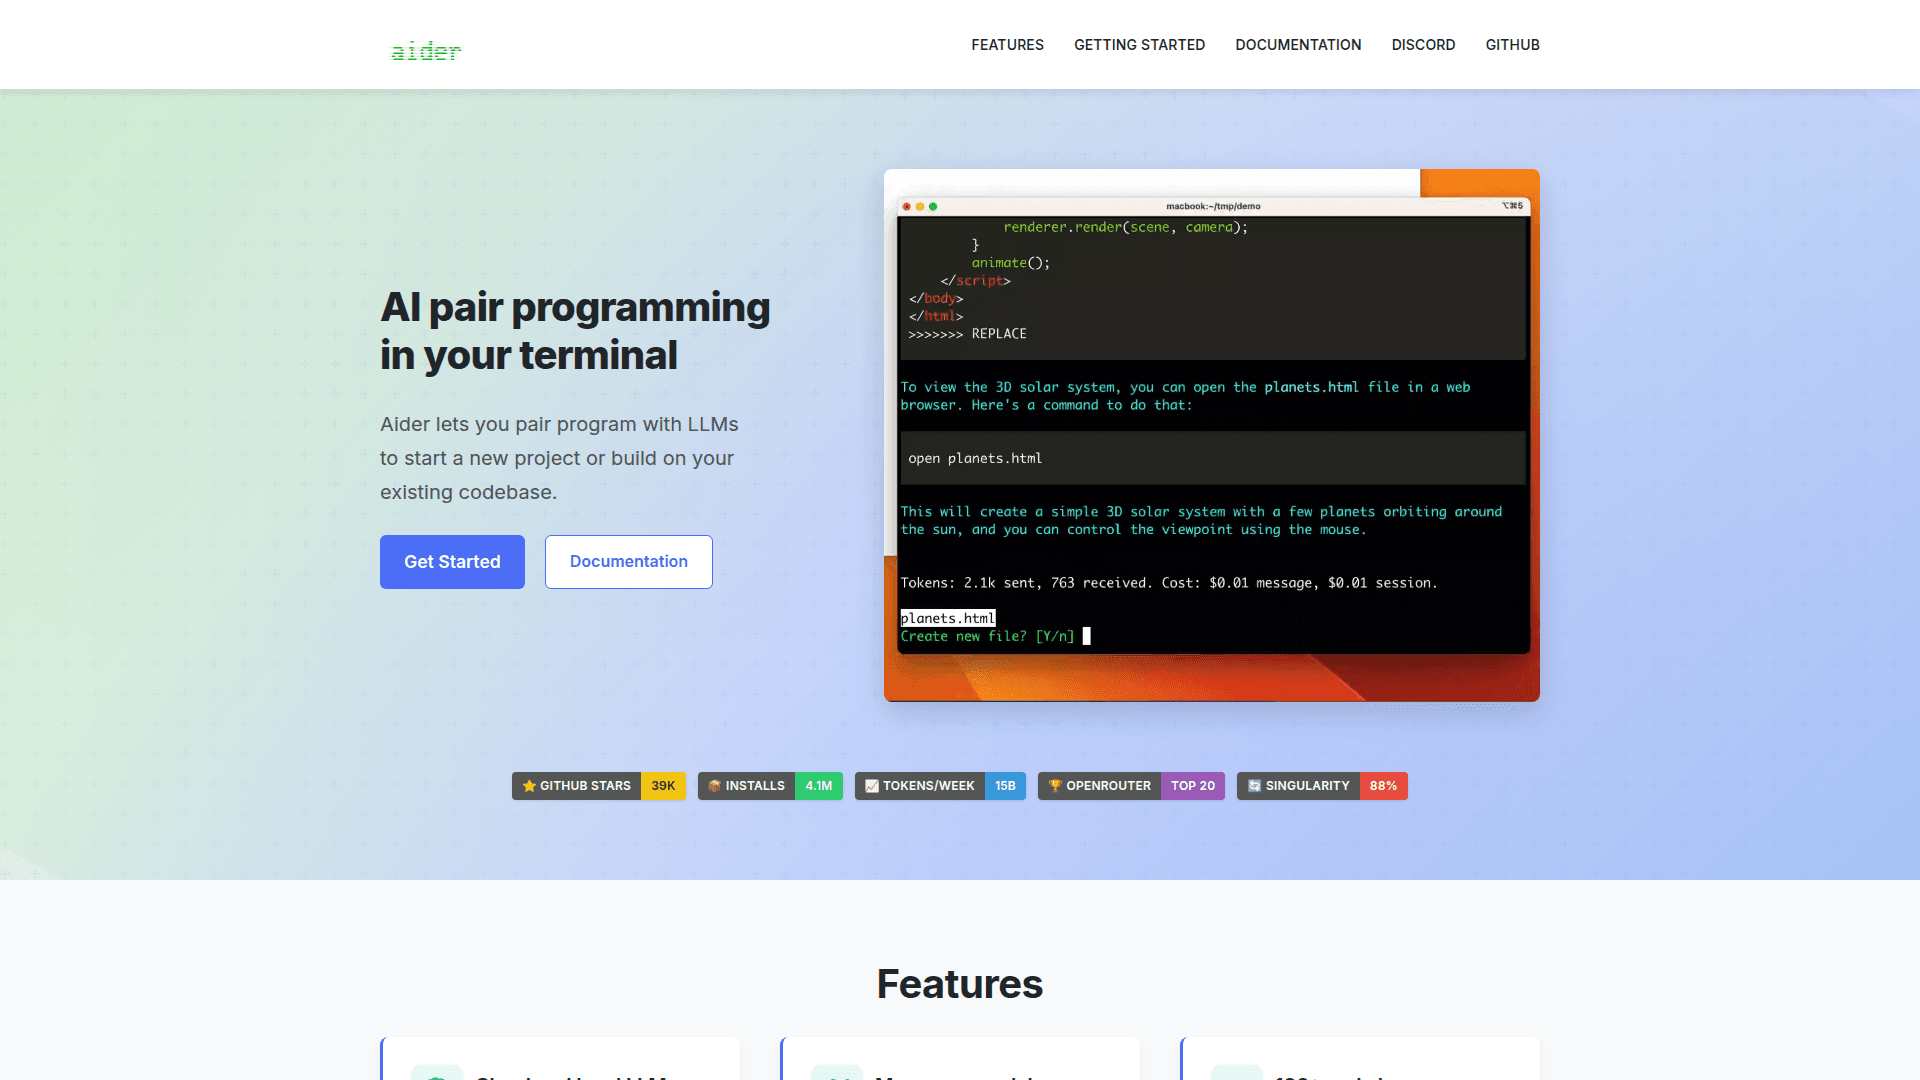Screen dimensions: 1920x1080
Task: Click the red 88% singularity badge value
Action: 1383,786
